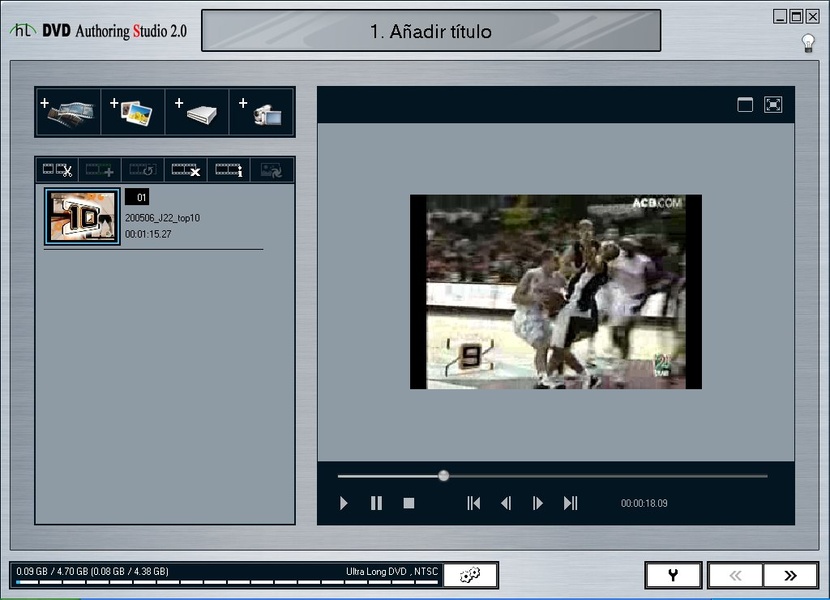830x600 pixels.
Task: Select the 200506_J22_top10 clip thumbnail
Action: click(82, 216)
